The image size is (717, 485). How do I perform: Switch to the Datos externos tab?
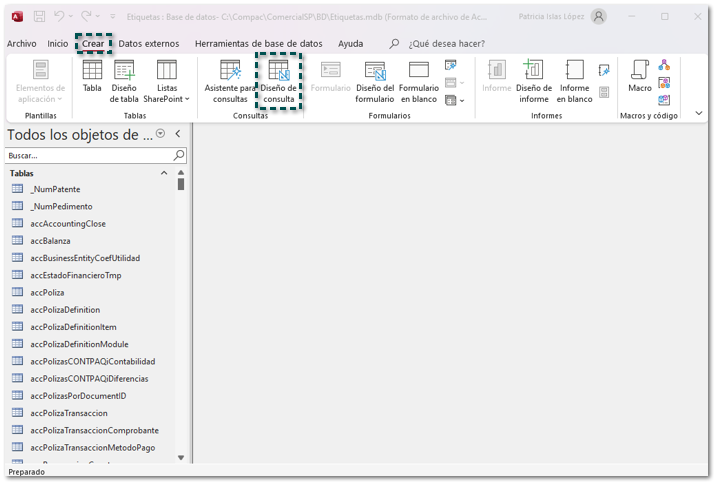148,44
